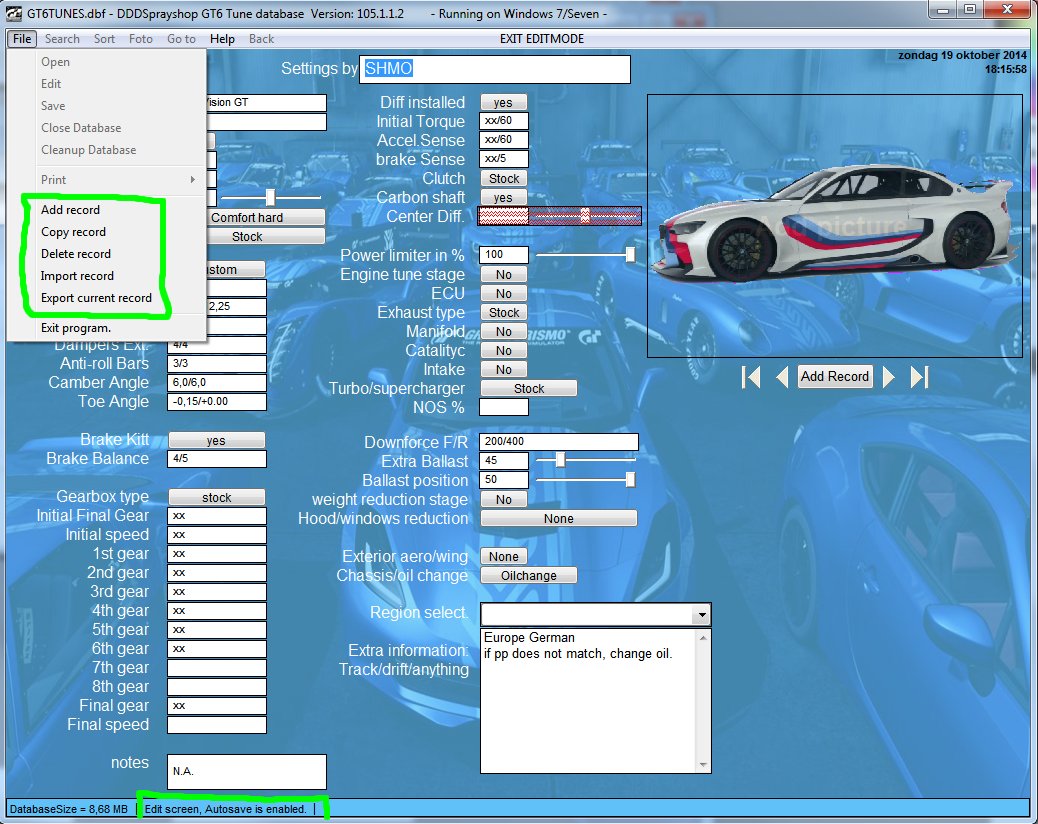Cycle the Turbo/supercharger Stock selector
This screenshot has height=824, width=1038.
[x=528, y=389]
